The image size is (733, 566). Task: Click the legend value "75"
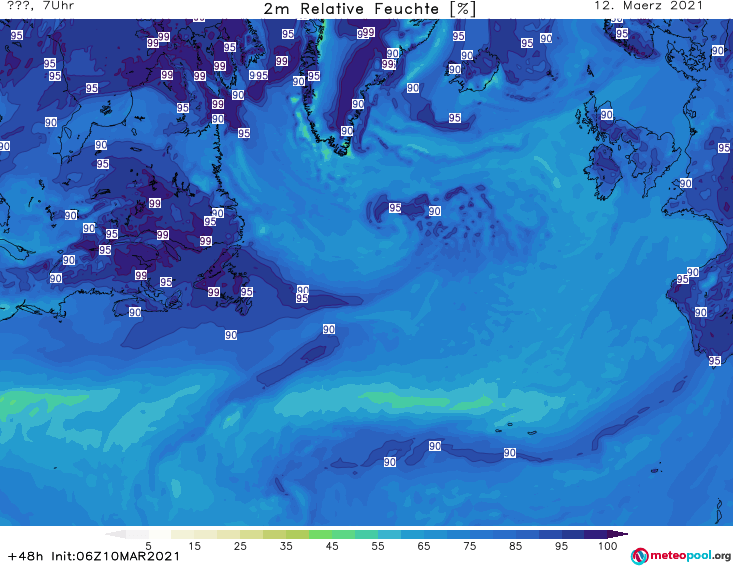coord(469,546)
